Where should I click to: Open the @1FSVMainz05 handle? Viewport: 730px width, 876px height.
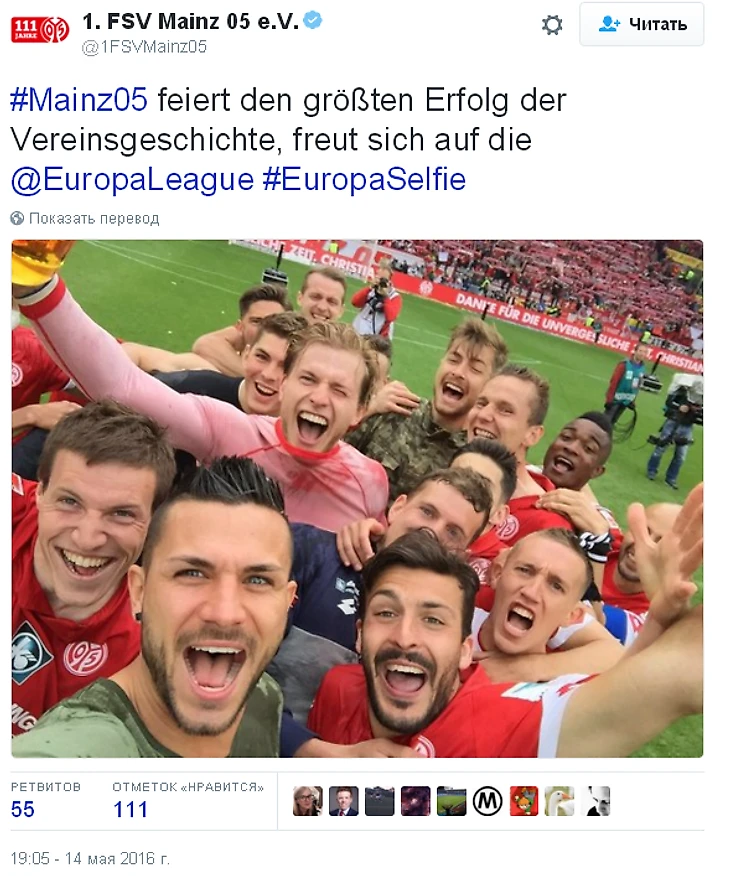[x=144, y=47]
